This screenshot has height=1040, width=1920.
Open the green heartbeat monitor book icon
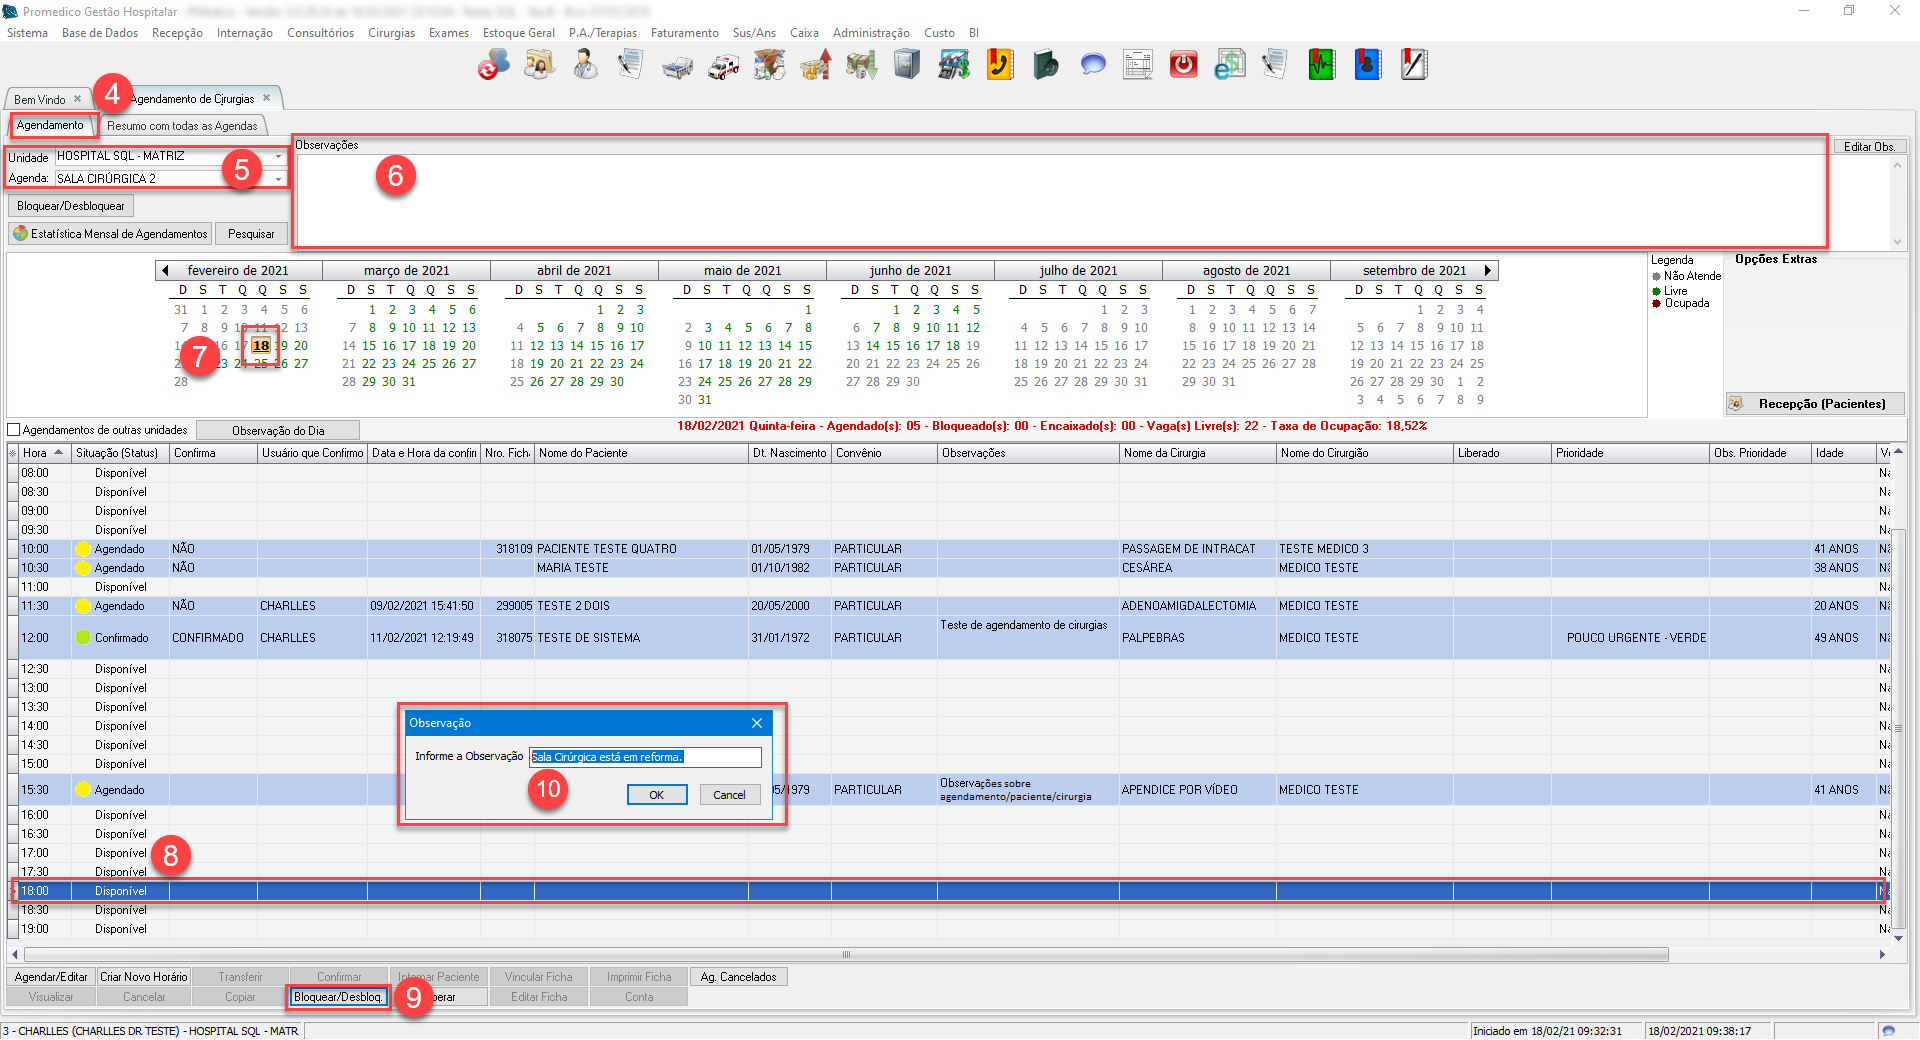[1321, 65]
